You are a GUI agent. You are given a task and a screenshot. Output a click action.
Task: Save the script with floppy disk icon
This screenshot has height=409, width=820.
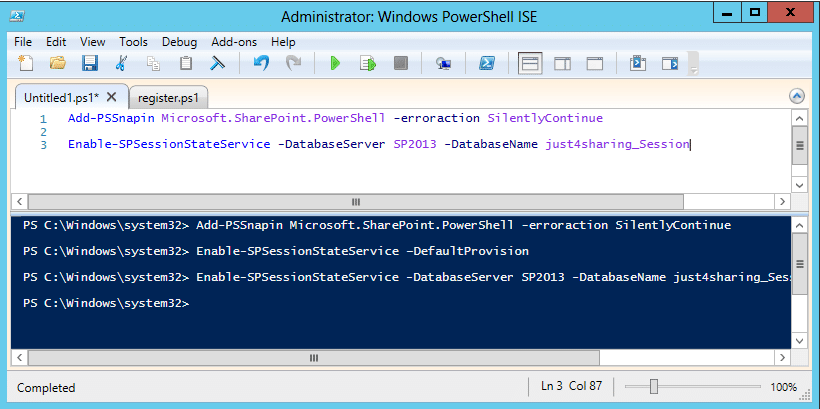[90, 64]
